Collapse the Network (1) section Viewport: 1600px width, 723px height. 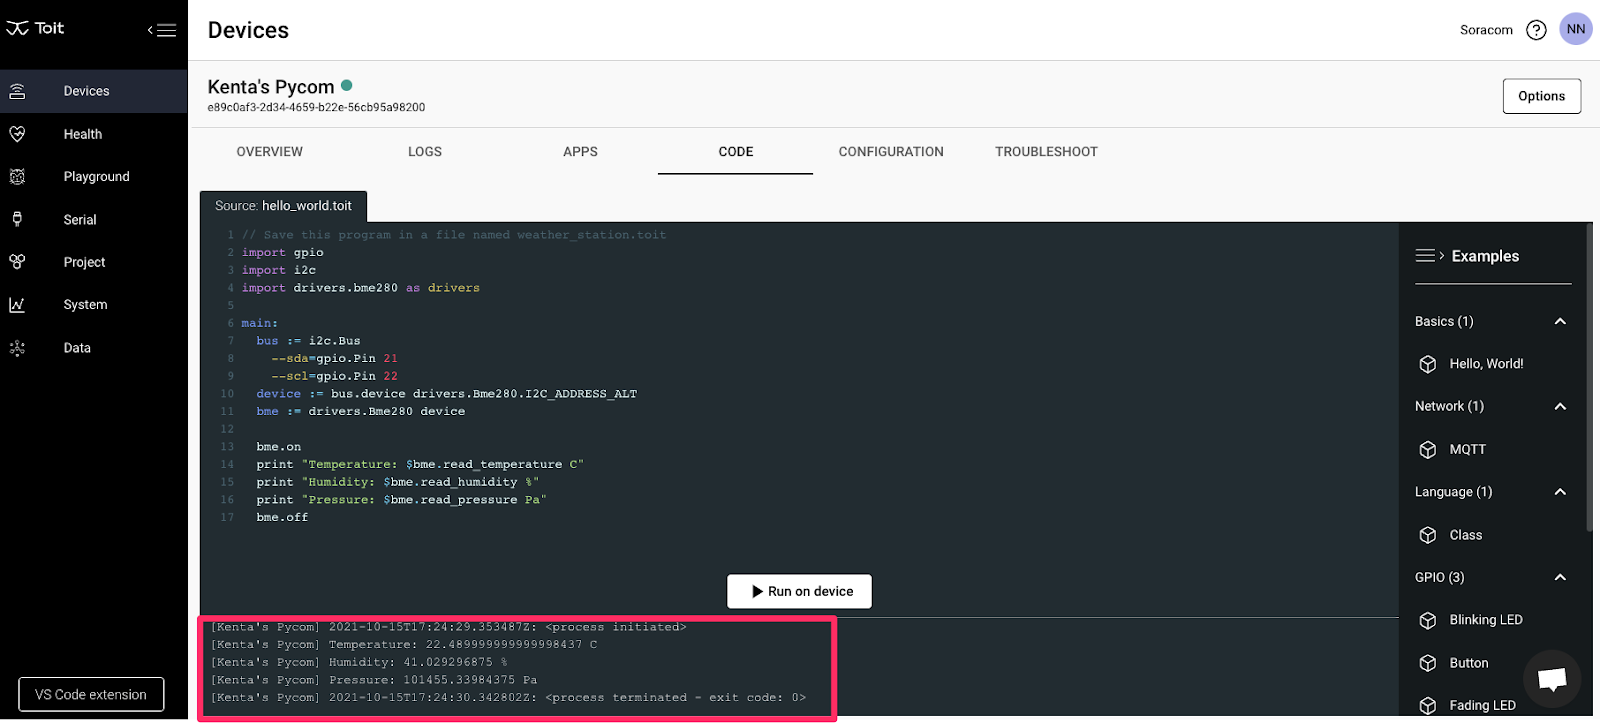coord(1560,406)
